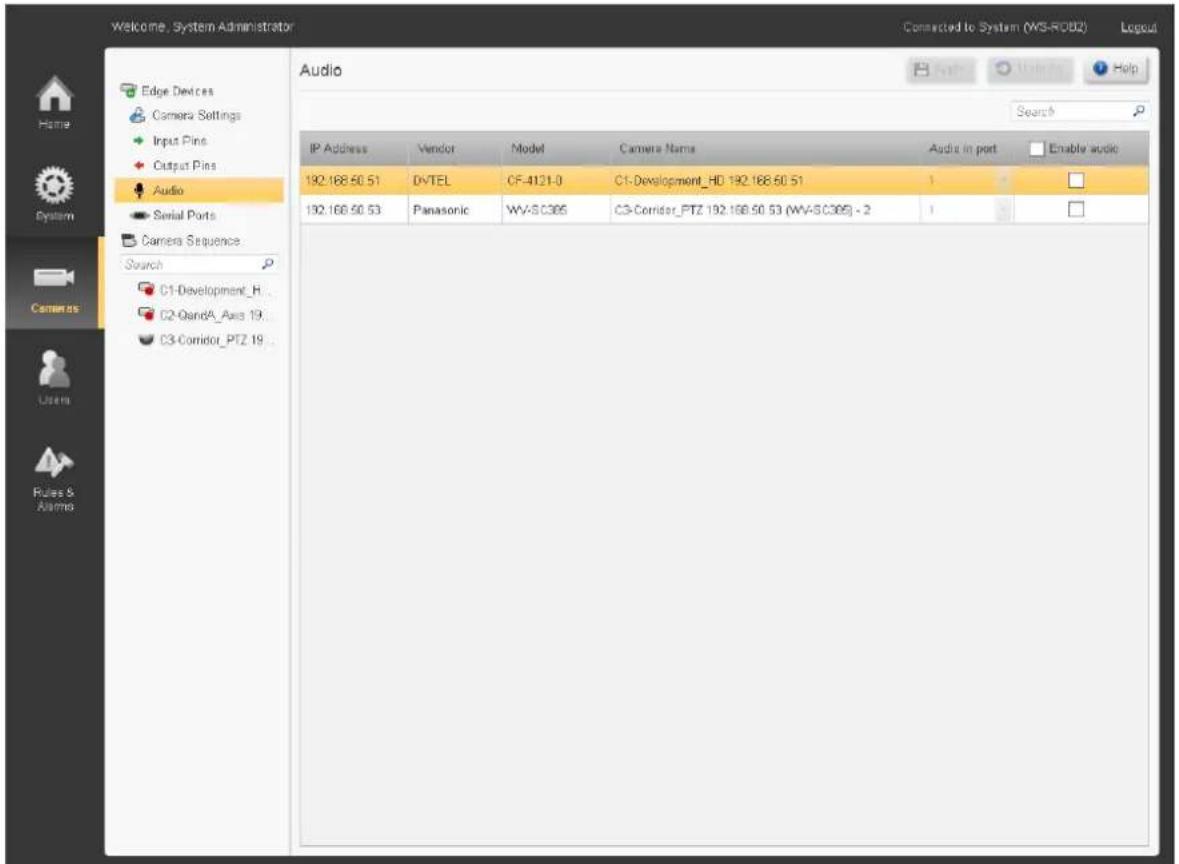The width and height of the screenshot is (1179, 864).
Task: Select Output Pins in the tree
Action: click(184, 165)
